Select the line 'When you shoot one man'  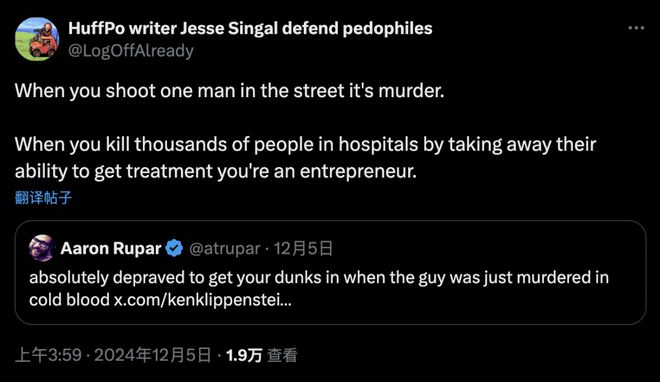point(229,90)
